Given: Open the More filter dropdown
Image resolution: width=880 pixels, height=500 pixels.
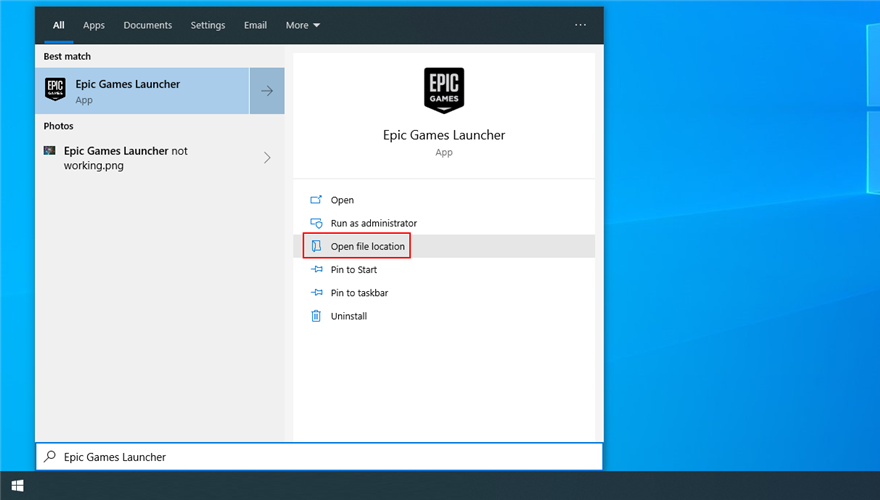Looking at the screenshot, I should click(302, 25).
